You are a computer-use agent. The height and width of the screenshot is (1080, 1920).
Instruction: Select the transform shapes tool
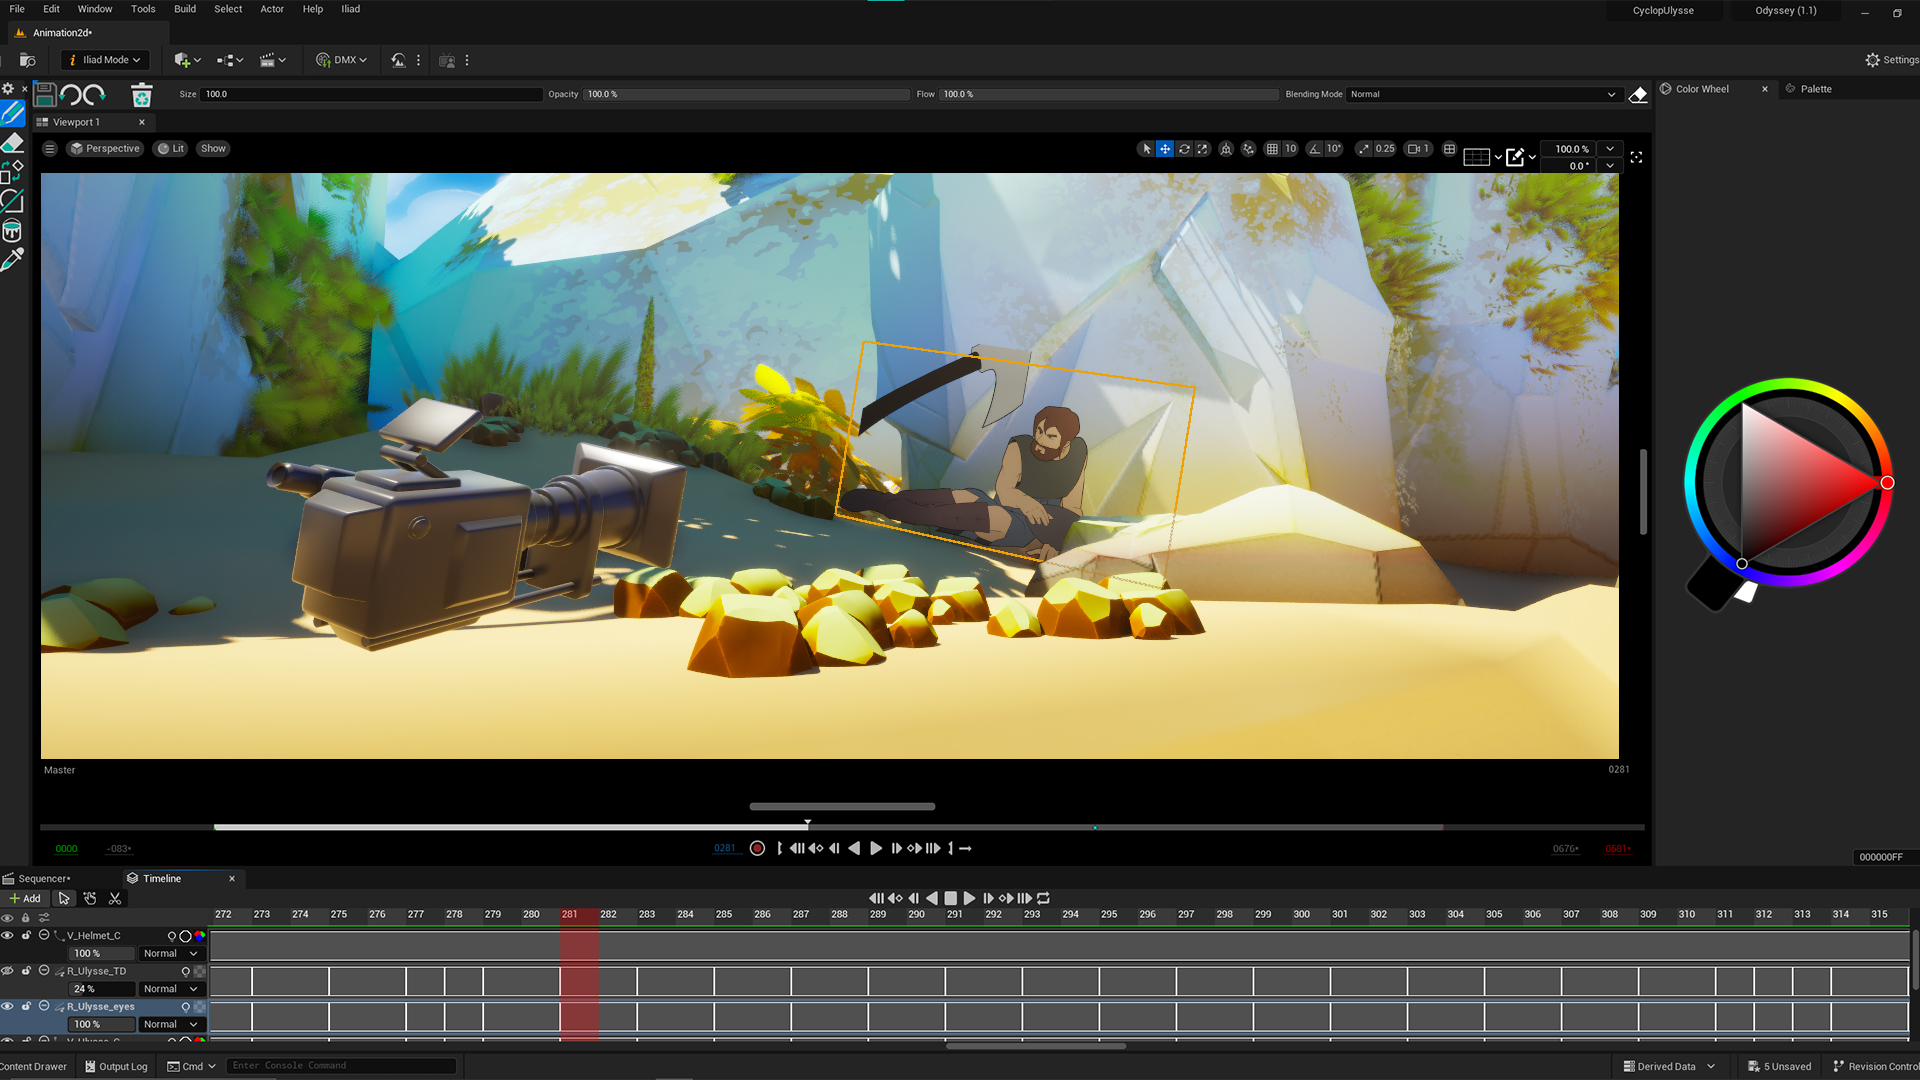[x=13, y=172]
